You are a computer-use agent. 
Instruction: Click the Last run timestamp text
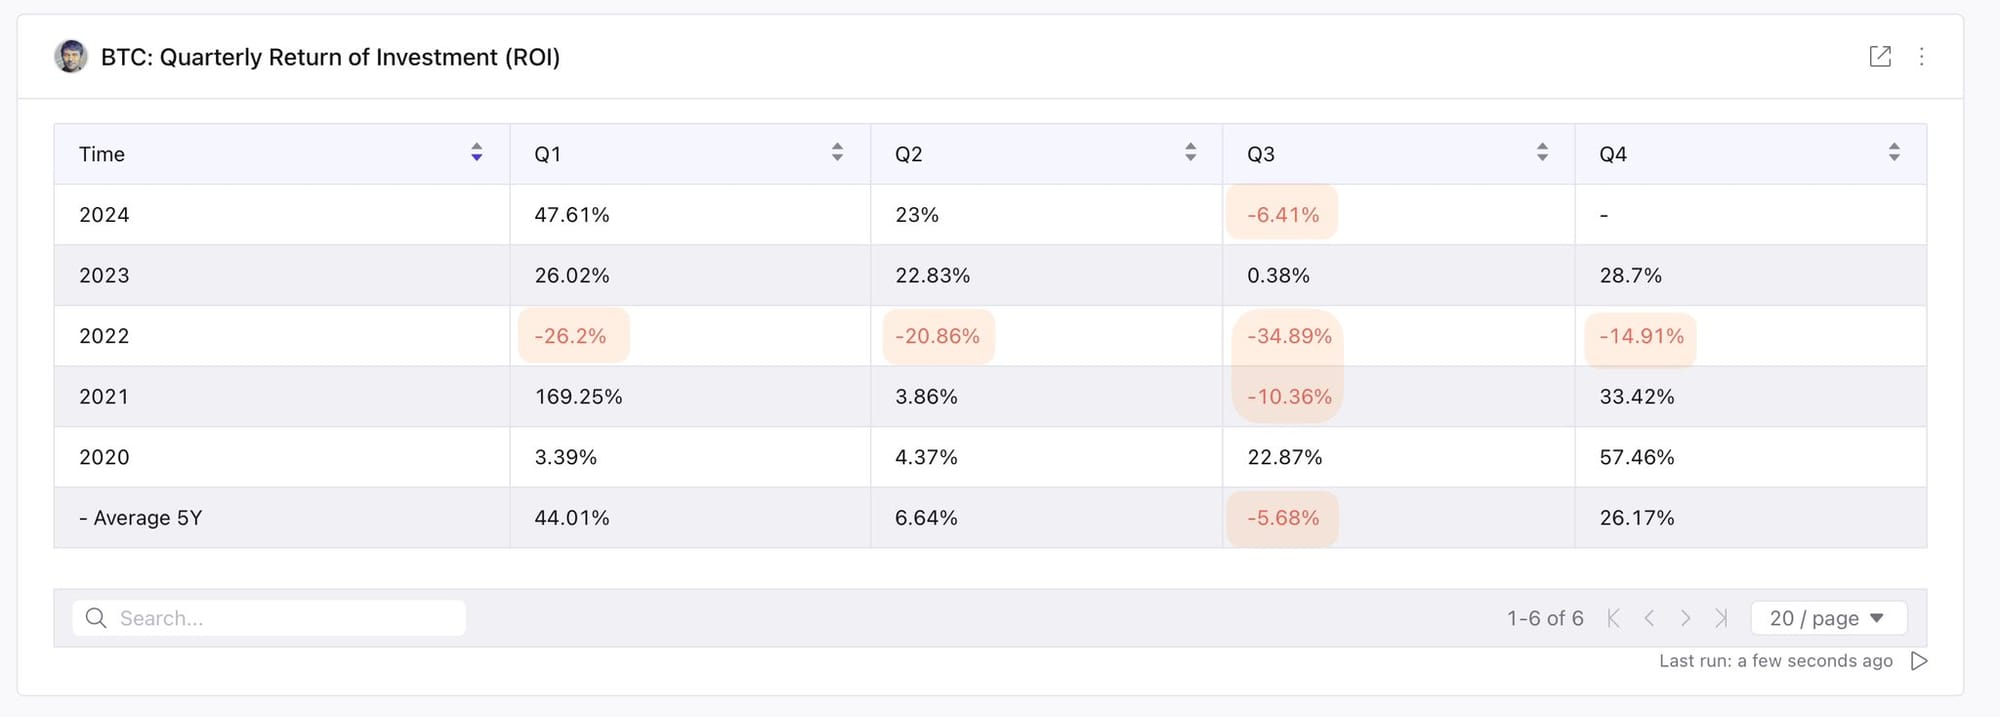pyautogui.click(x=1775, y=661)
